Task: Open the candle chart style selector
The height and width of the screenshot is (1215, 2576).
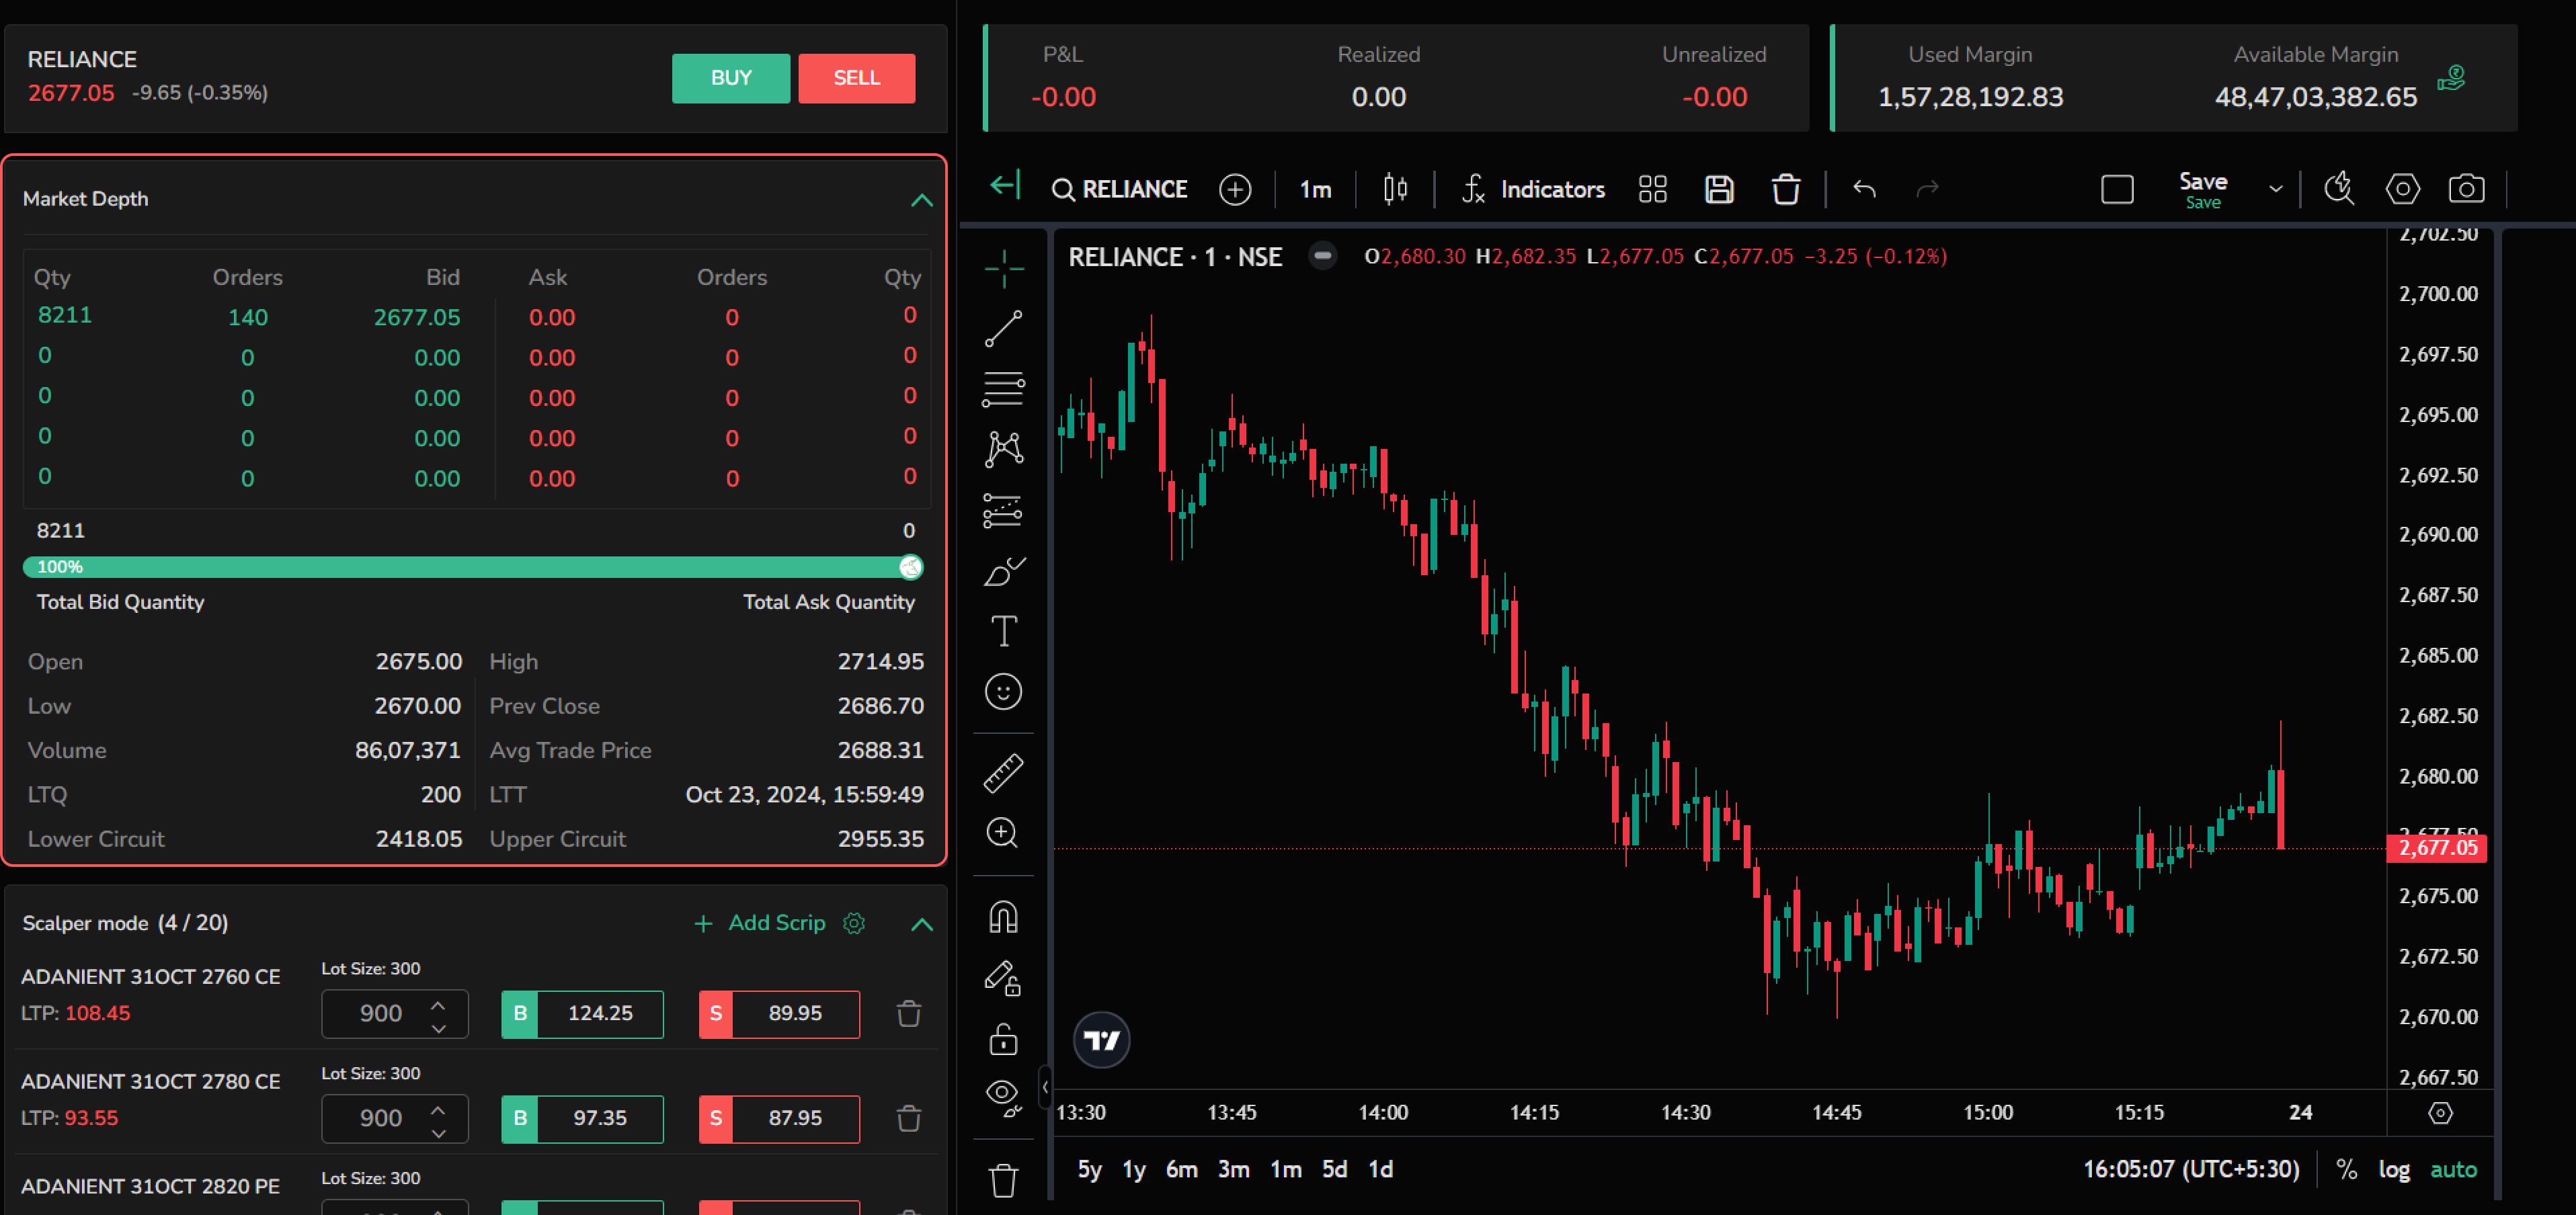Action: point(1395,189)
